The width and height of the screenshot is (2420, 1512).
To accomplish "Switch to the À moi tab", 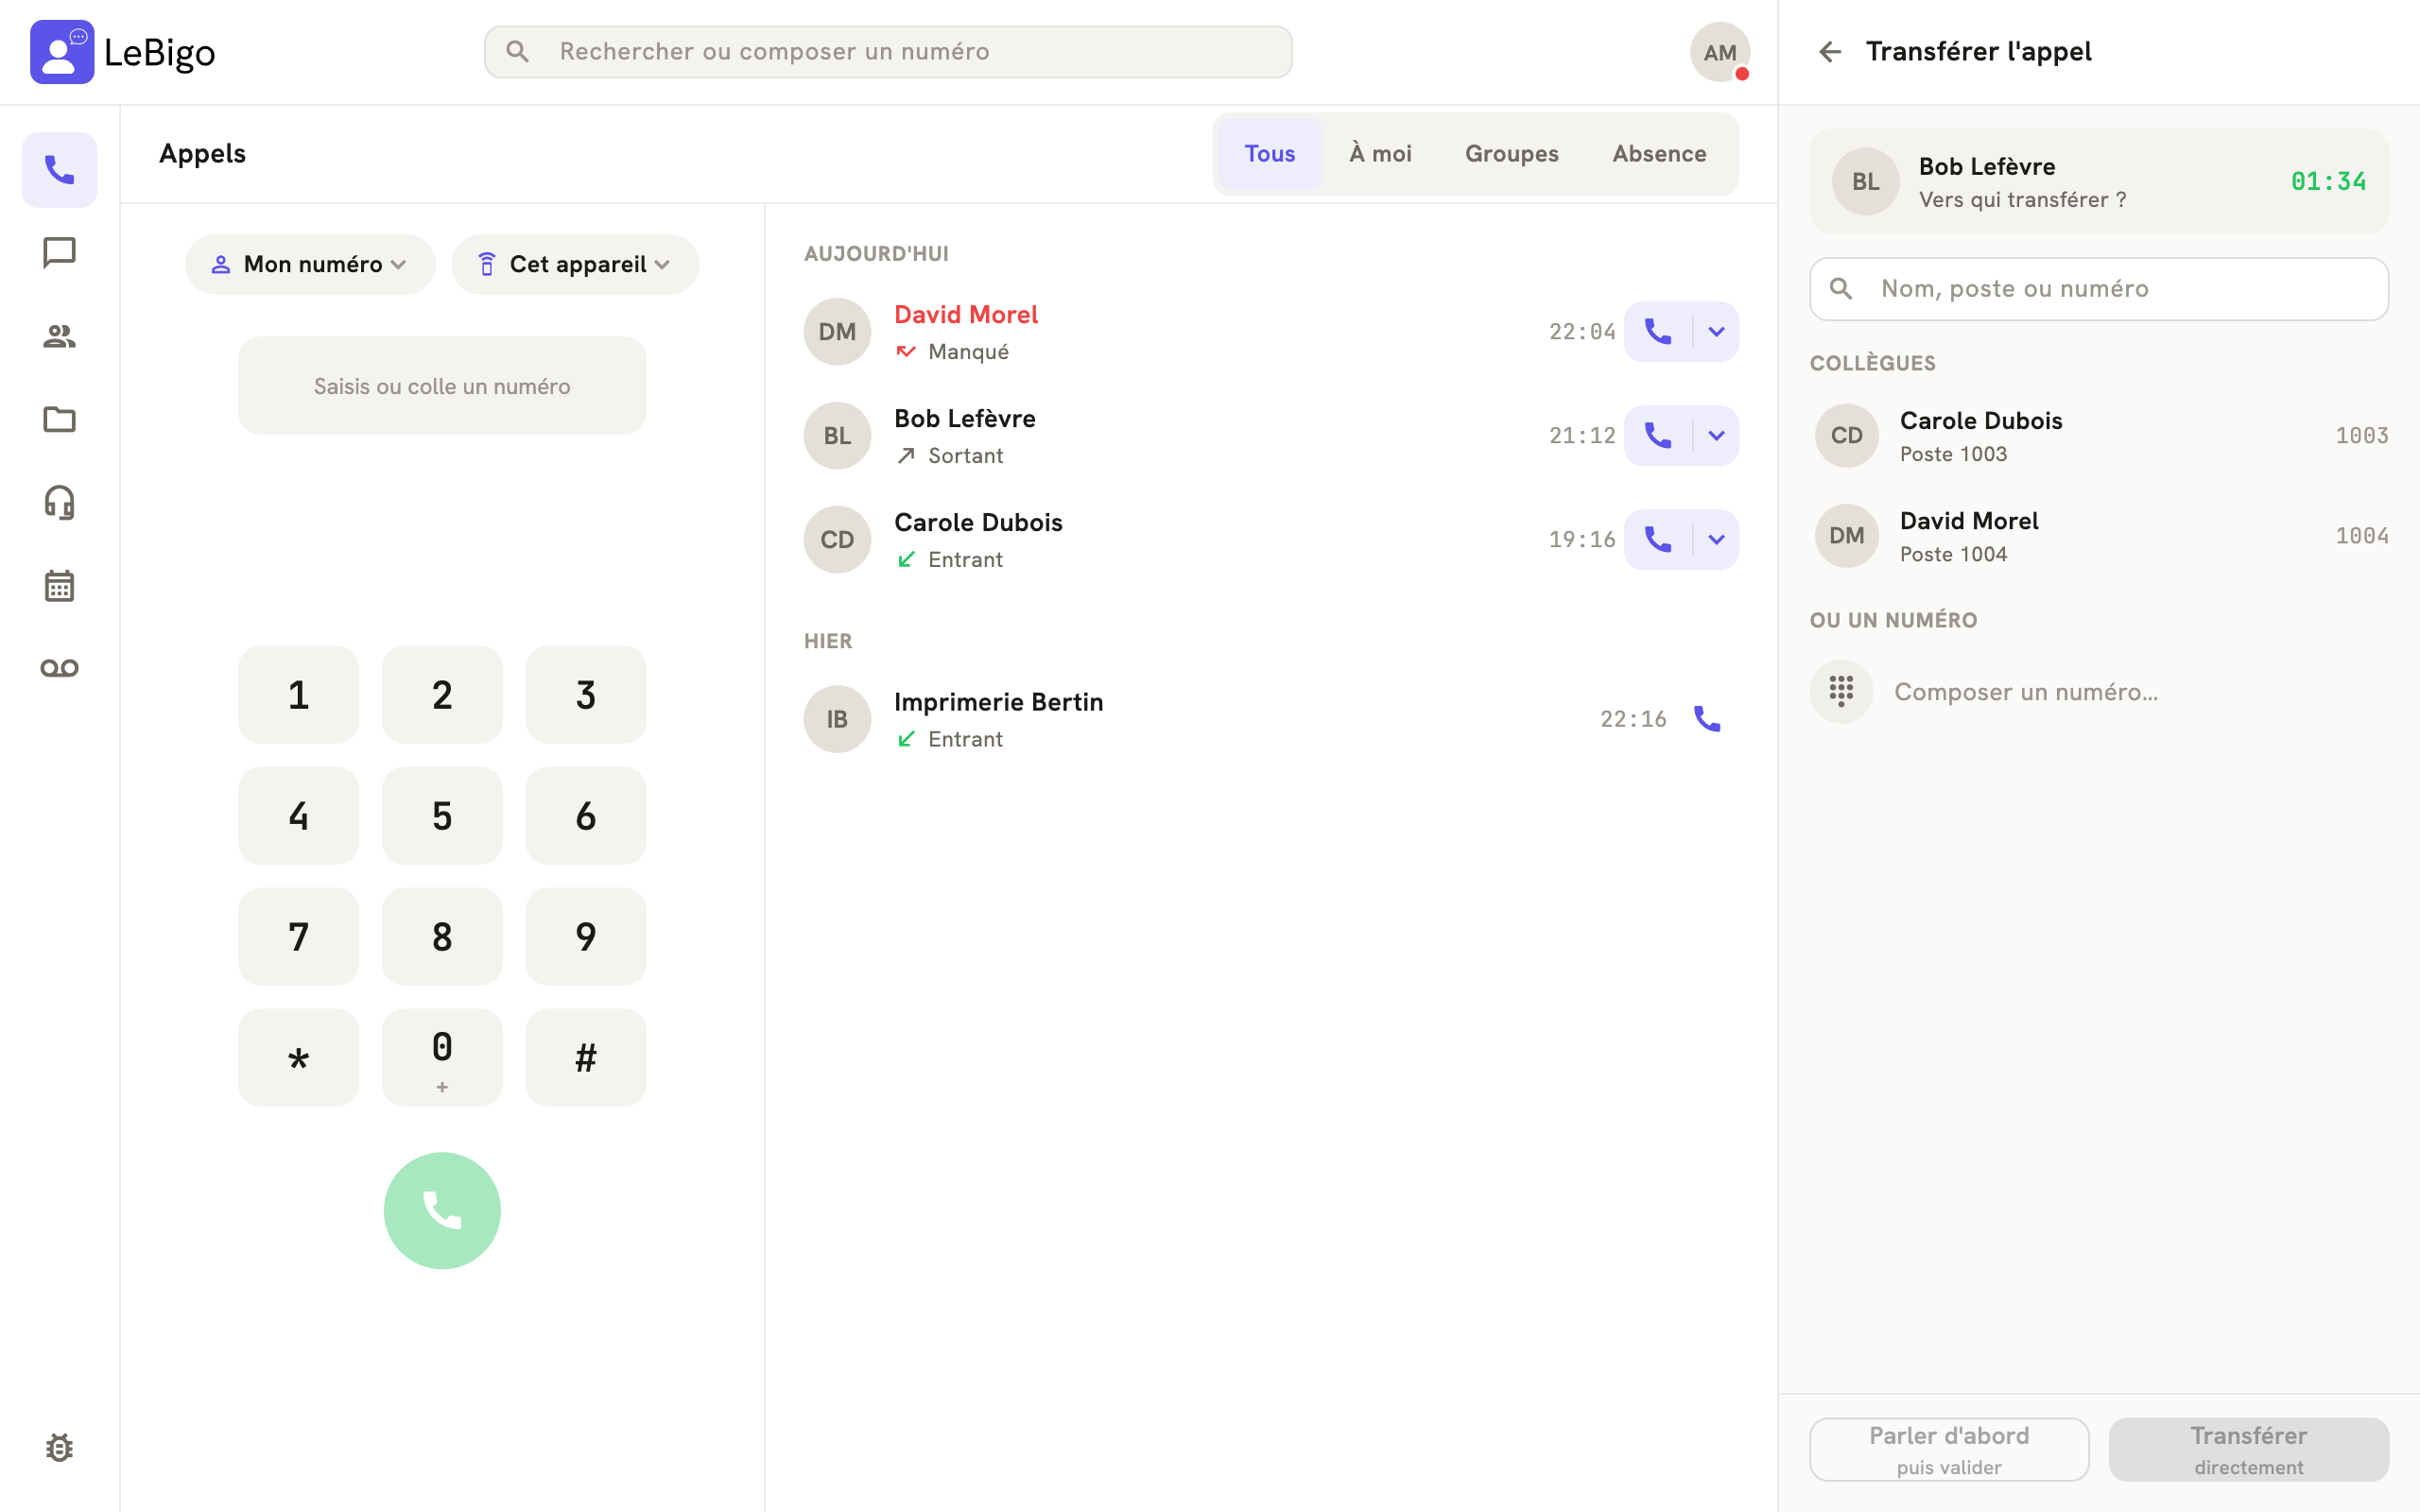I will coord(1380,154).
